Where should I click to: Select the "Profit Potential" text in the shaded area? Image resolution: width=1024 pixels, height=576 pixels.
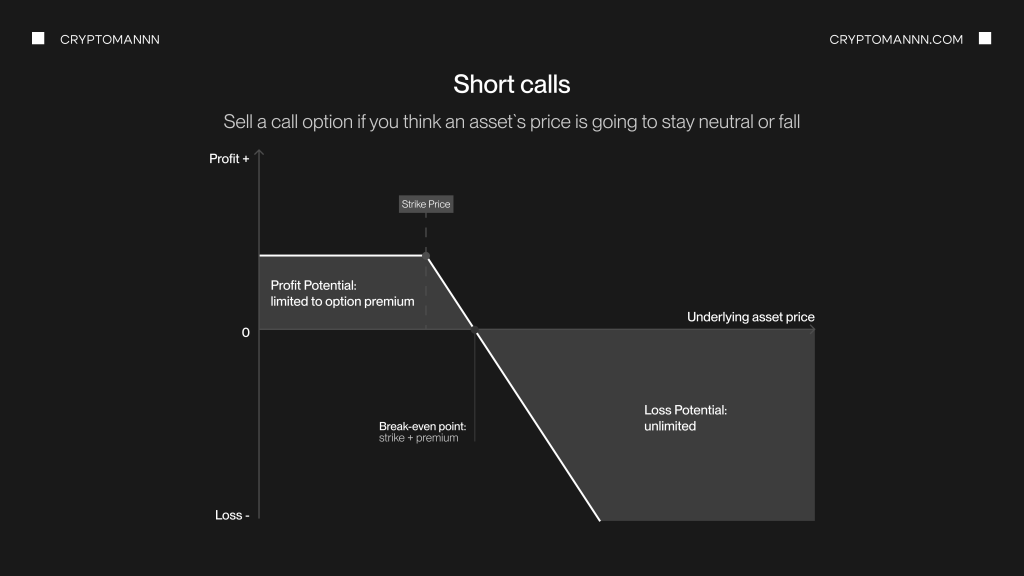pos(306,285)
